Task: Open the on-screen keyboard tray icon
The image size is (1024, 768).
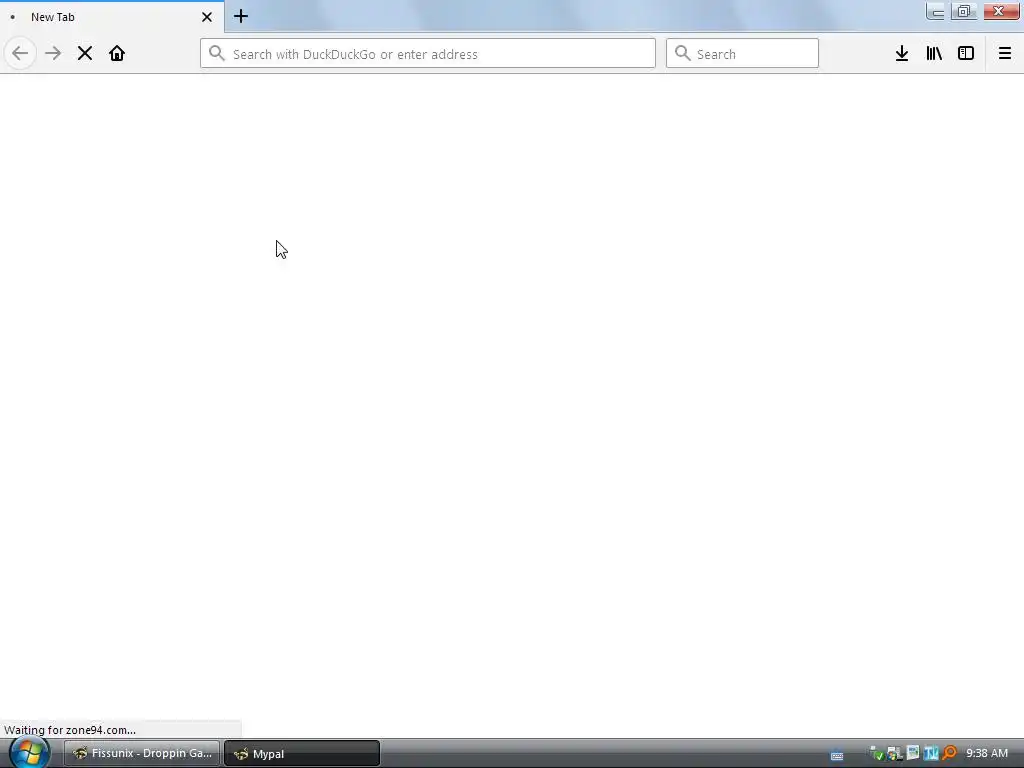Action: pos(837,756)
